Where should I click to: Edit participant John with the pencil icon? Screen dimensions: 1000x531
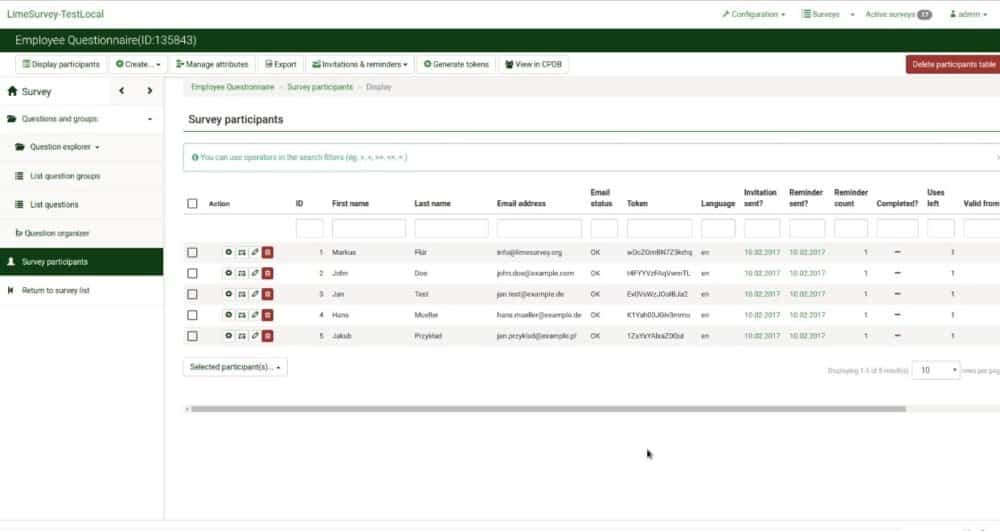coord(255,273)
